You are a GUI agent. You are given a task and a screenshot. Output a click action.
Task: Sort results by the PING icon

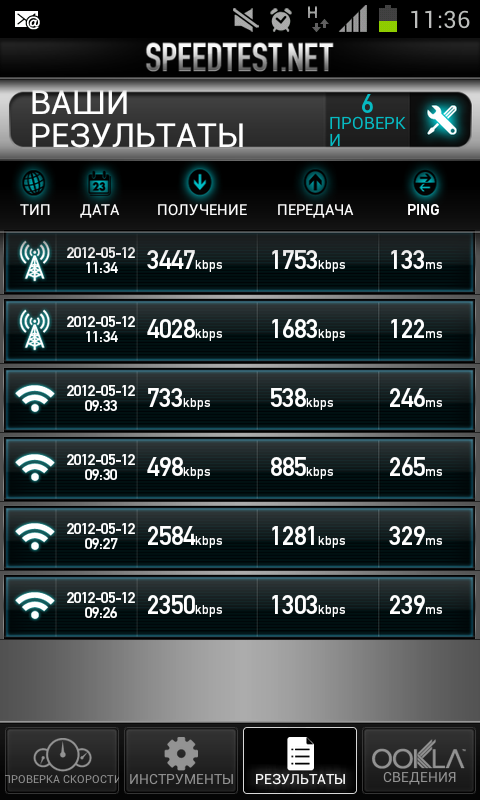point(423,183)
